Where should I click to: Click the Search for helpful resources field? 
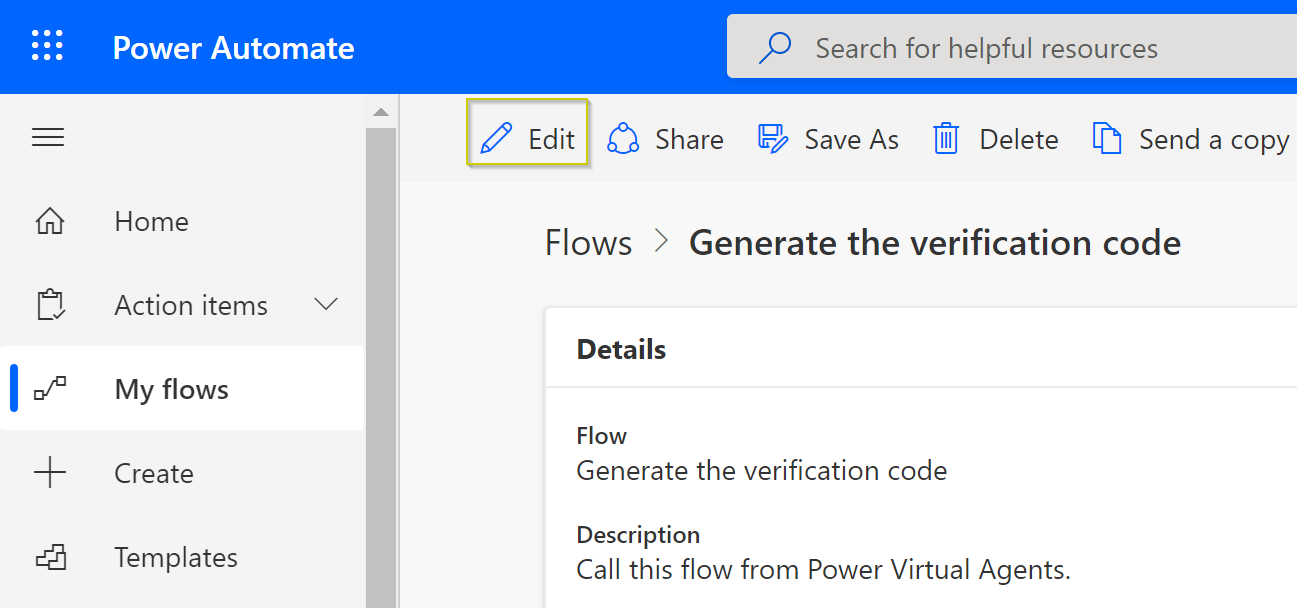1012,47
